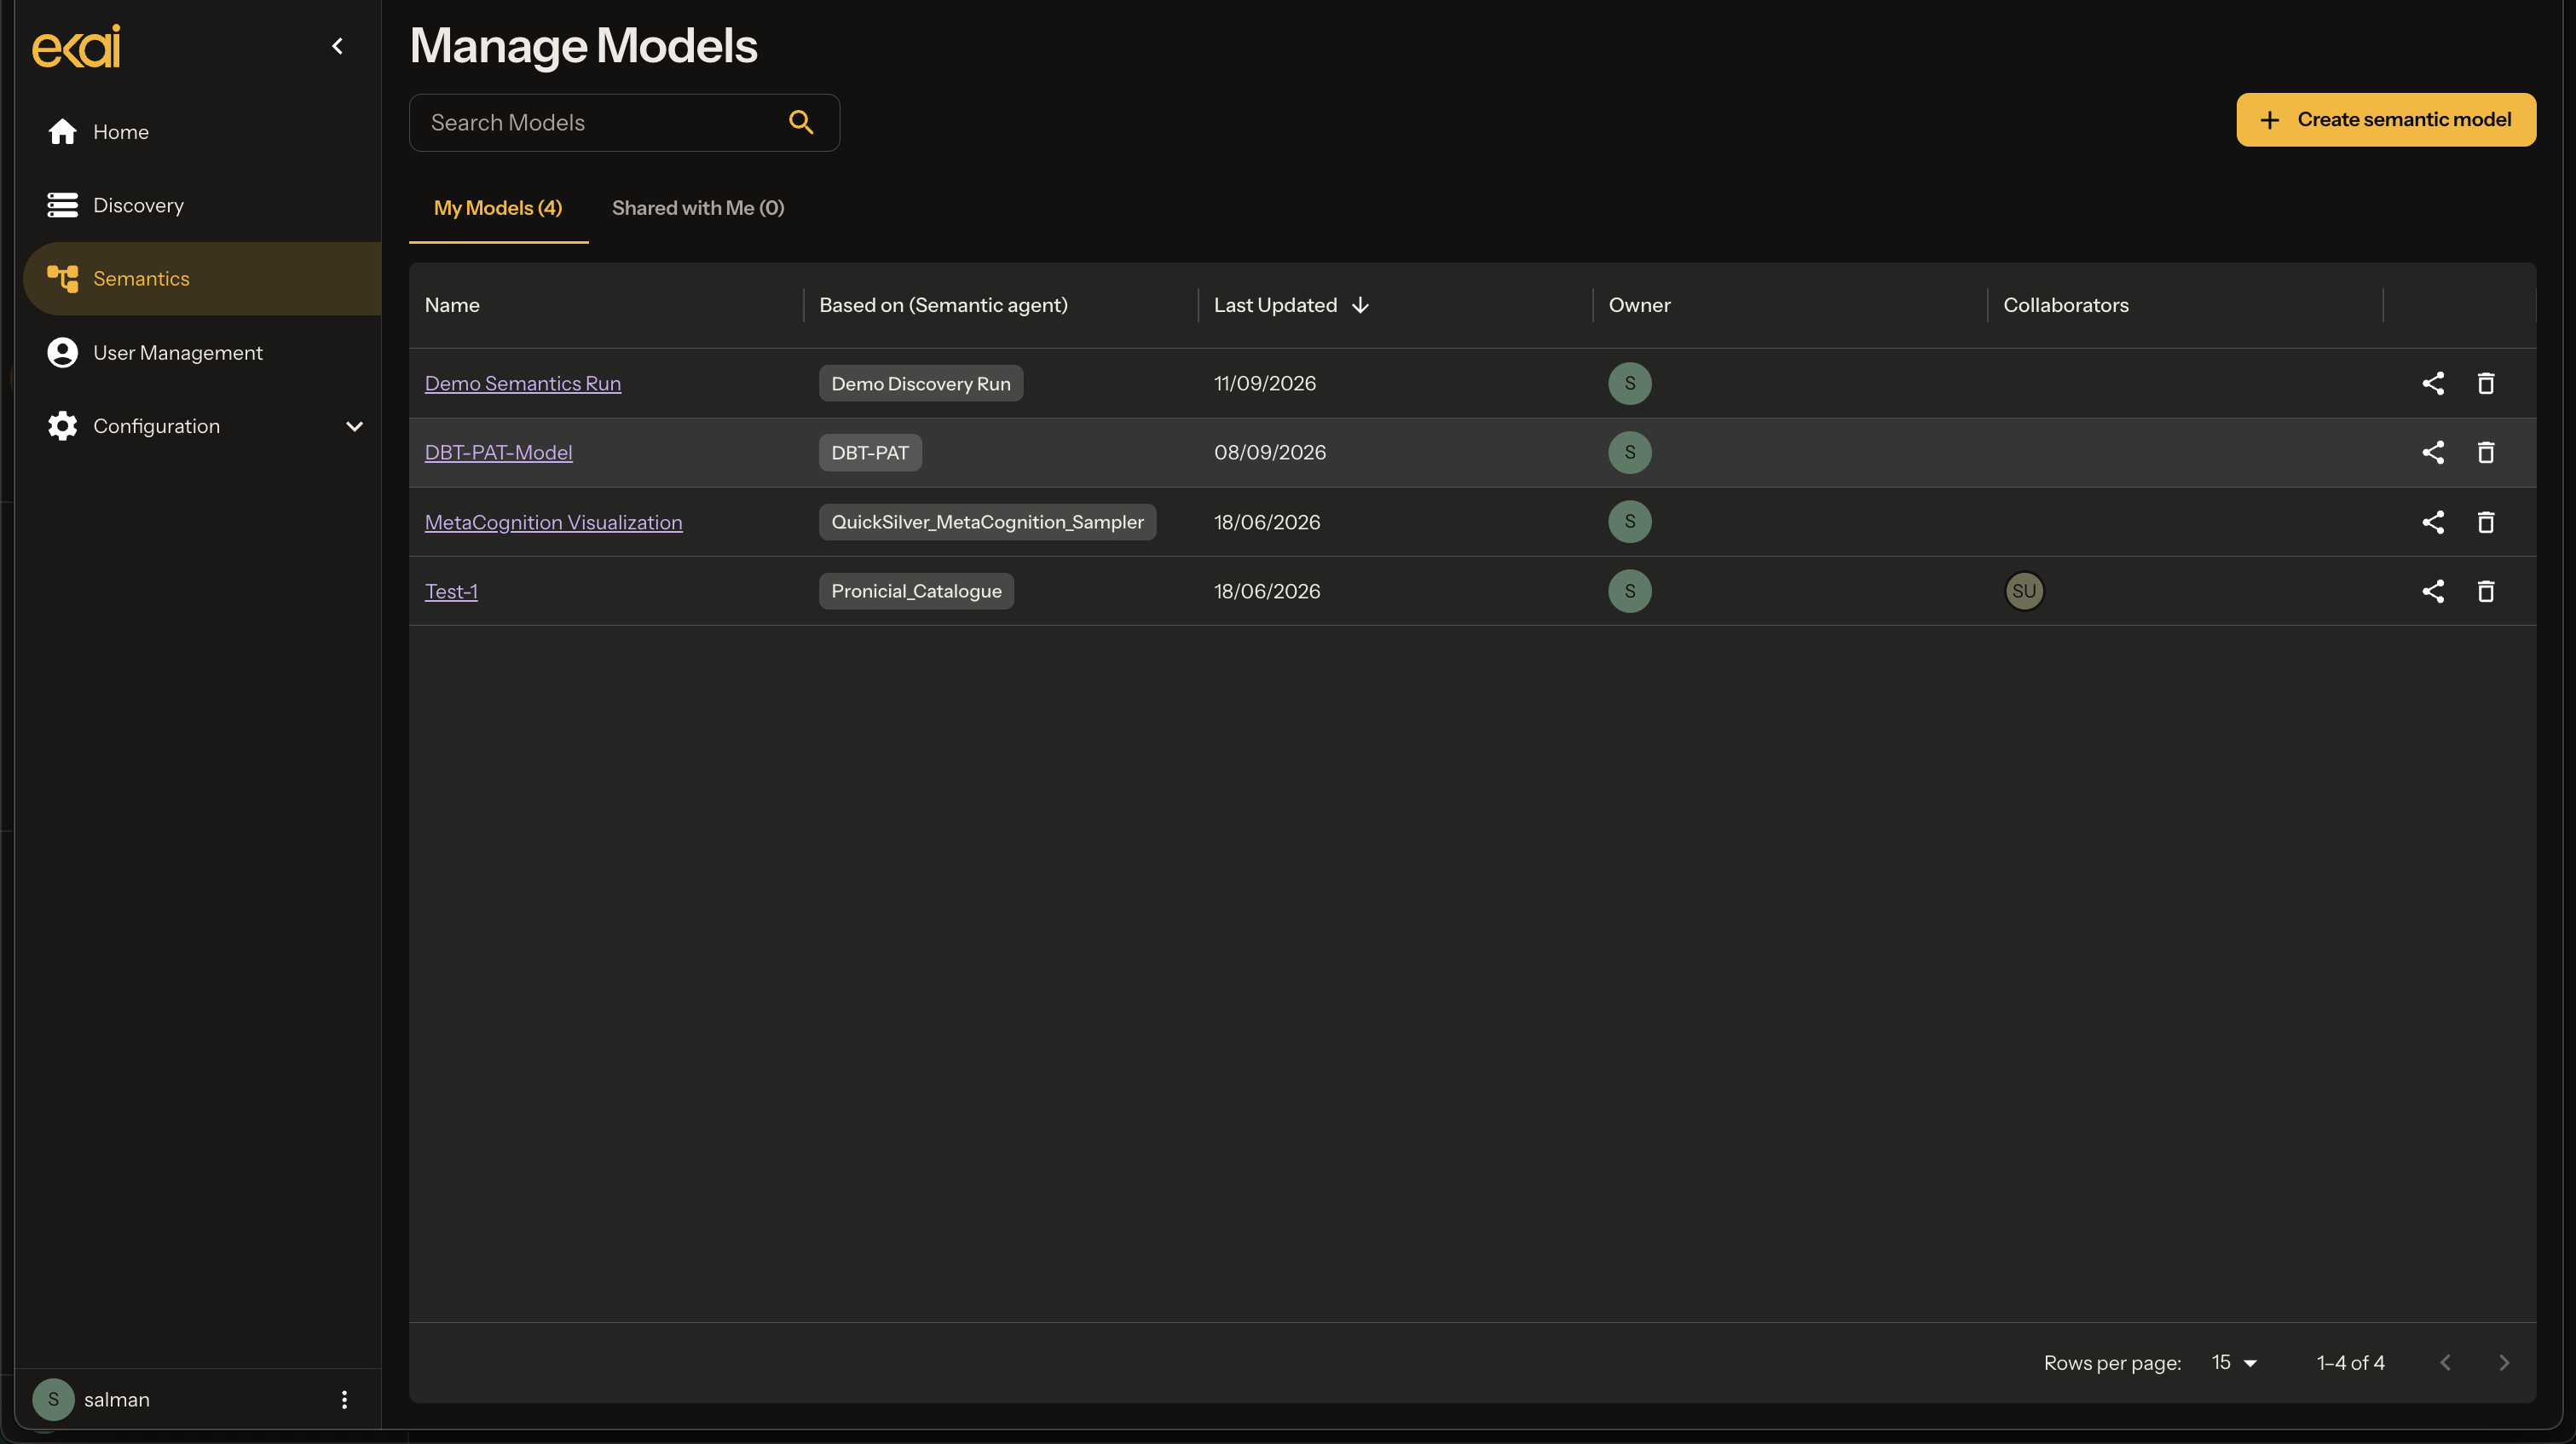Image resolution: width=2576 pixels, height=1444 pixels.
Task: Share the MetaCognition Visualization model
Action: coord(2433,522)
